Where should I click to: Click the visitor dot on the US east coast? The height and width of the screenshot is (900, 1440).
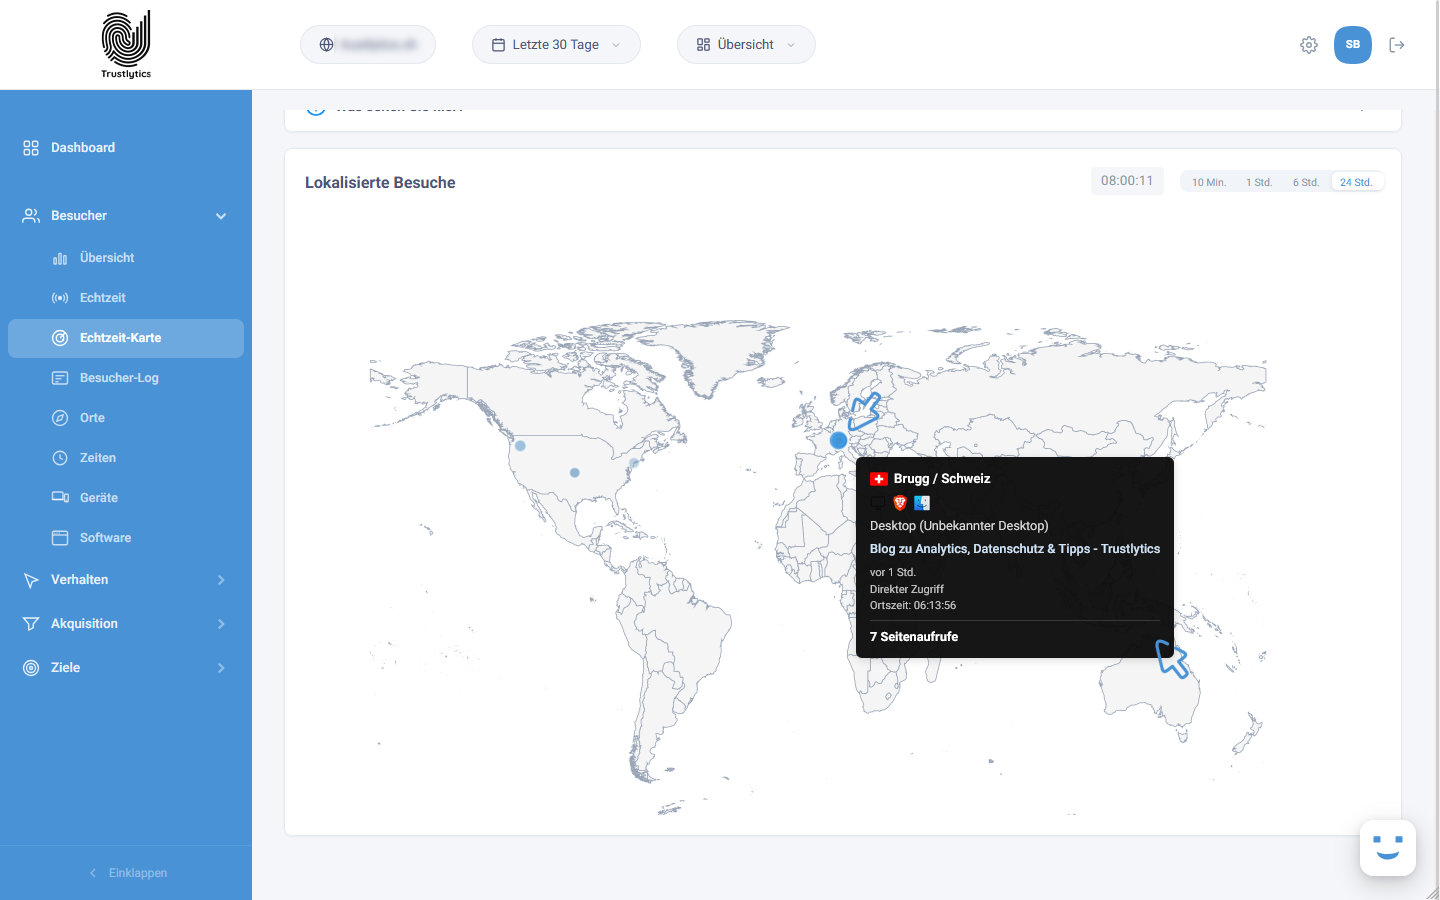coord(634,463)
